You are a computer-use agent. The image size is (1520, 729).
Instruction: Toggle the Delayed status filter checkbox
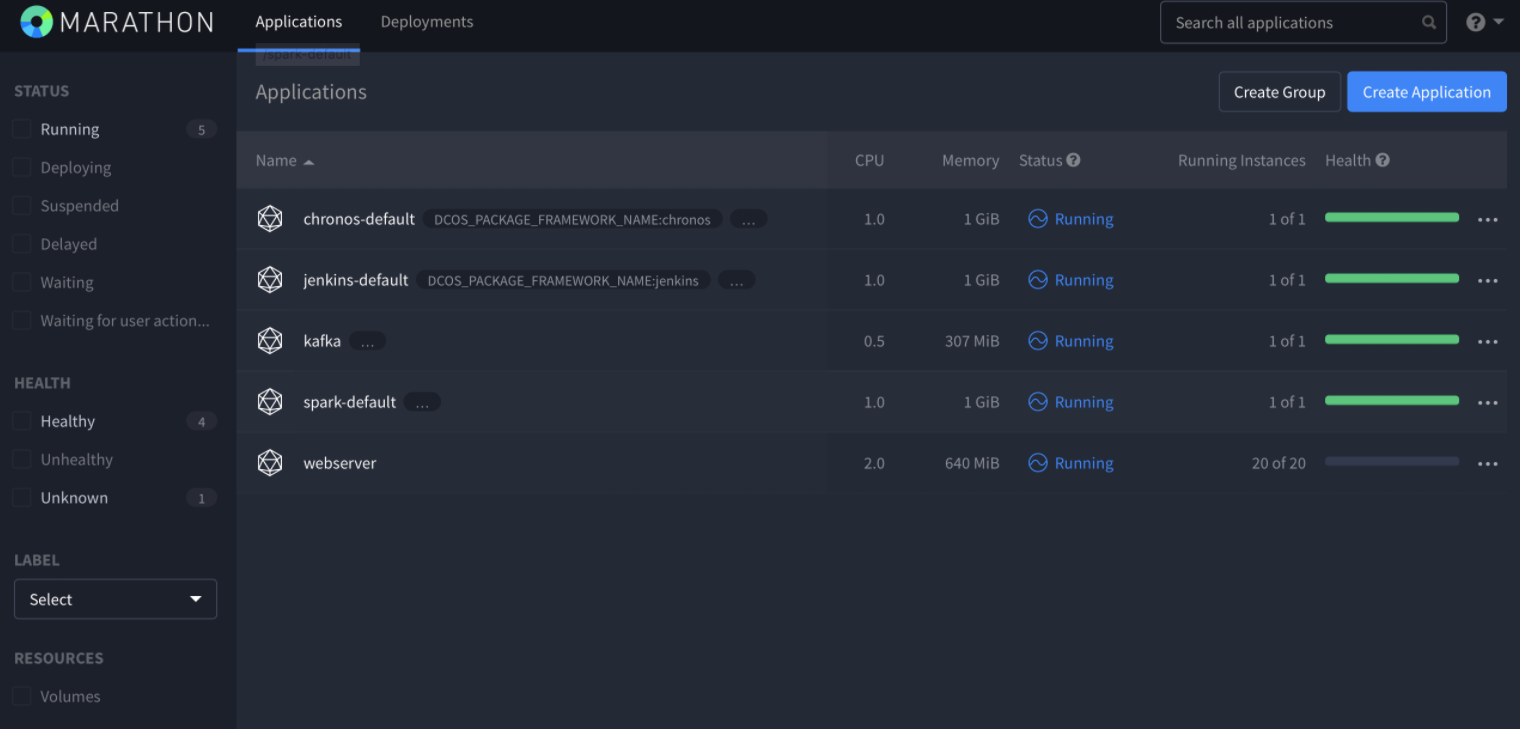pyautogui.click(x=21, y=244)
